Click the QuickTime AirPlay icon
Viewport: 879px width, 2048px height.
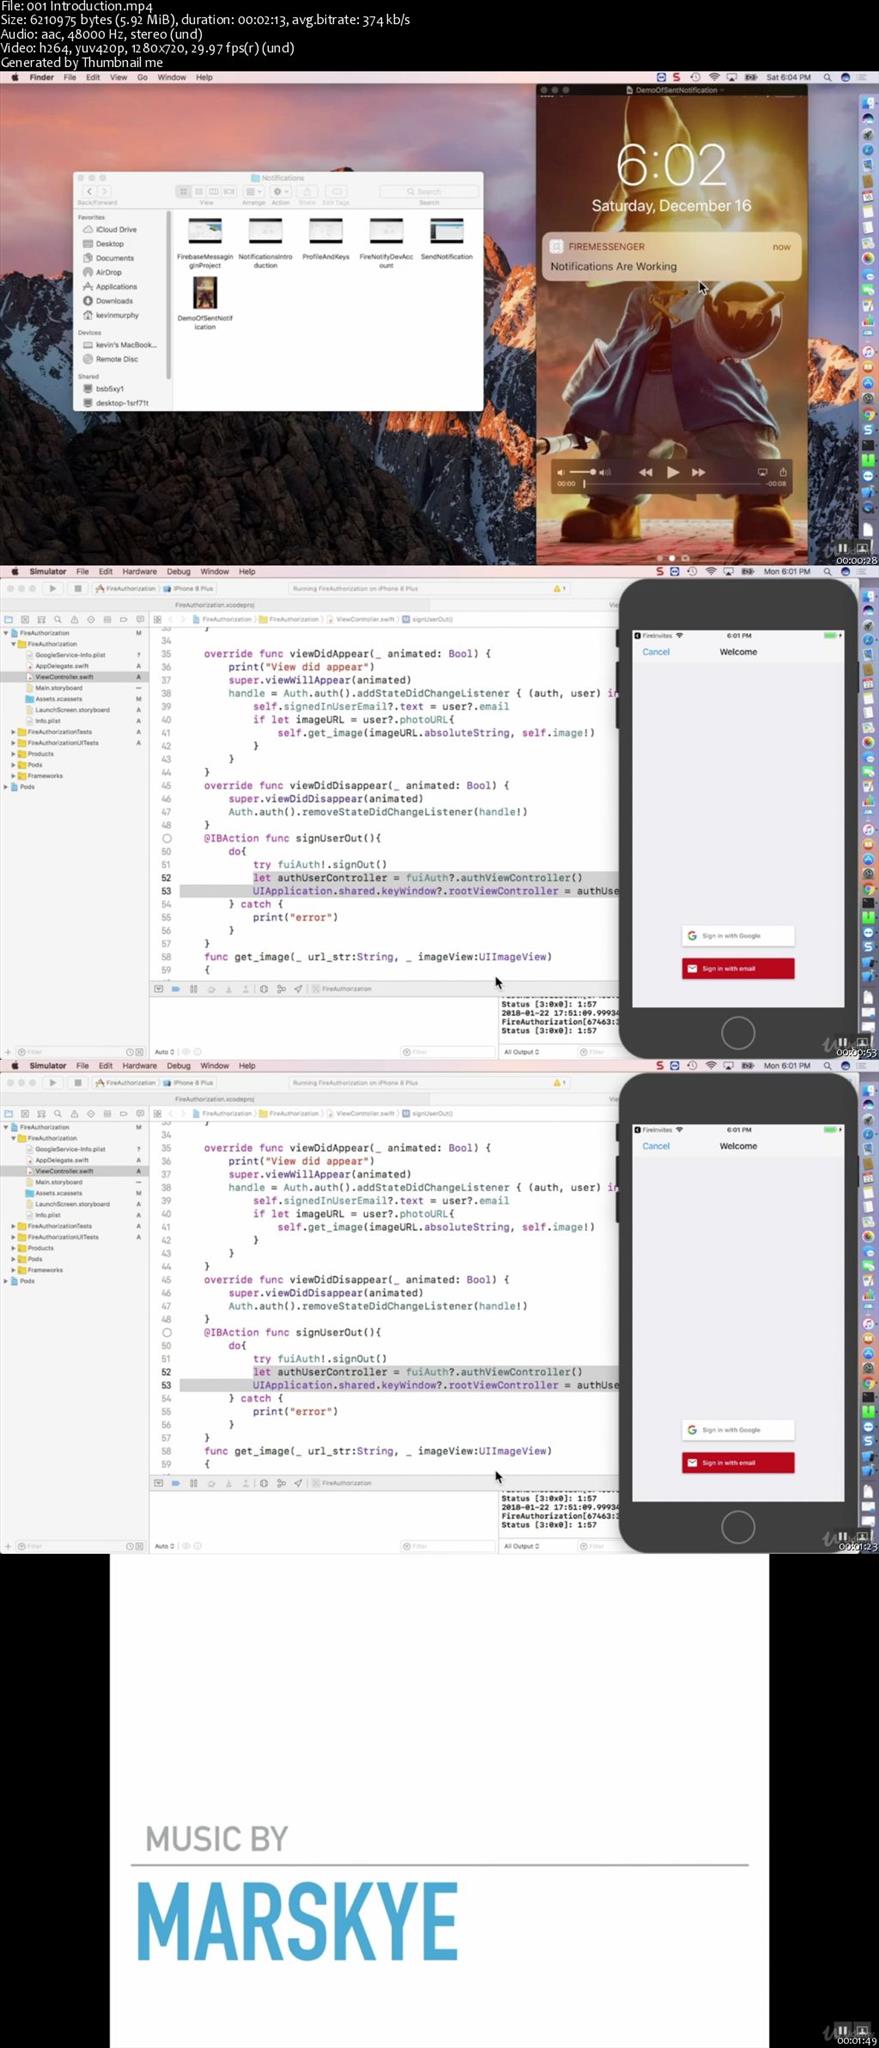762,472
